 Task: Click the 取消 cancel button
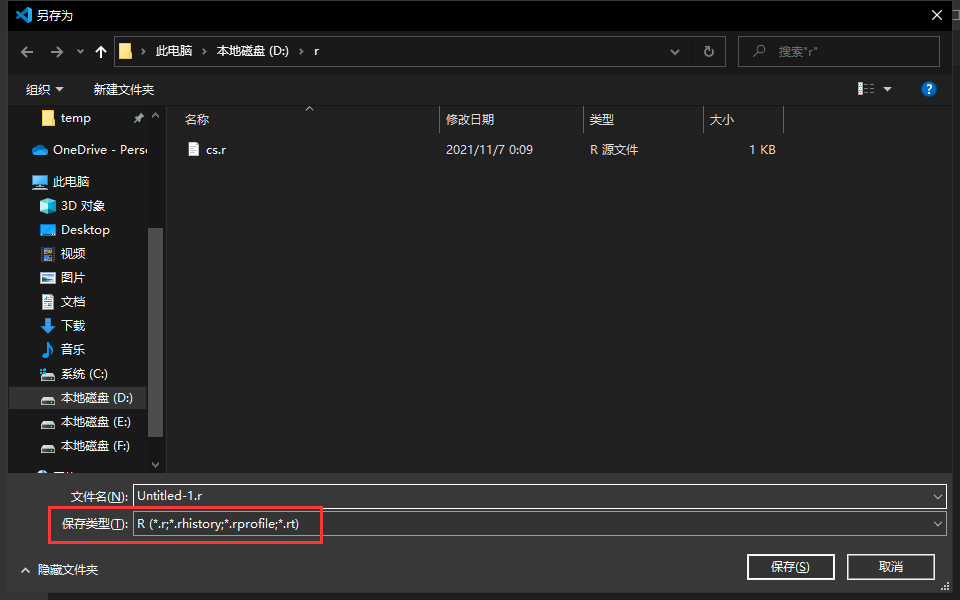tap(890, 566)
